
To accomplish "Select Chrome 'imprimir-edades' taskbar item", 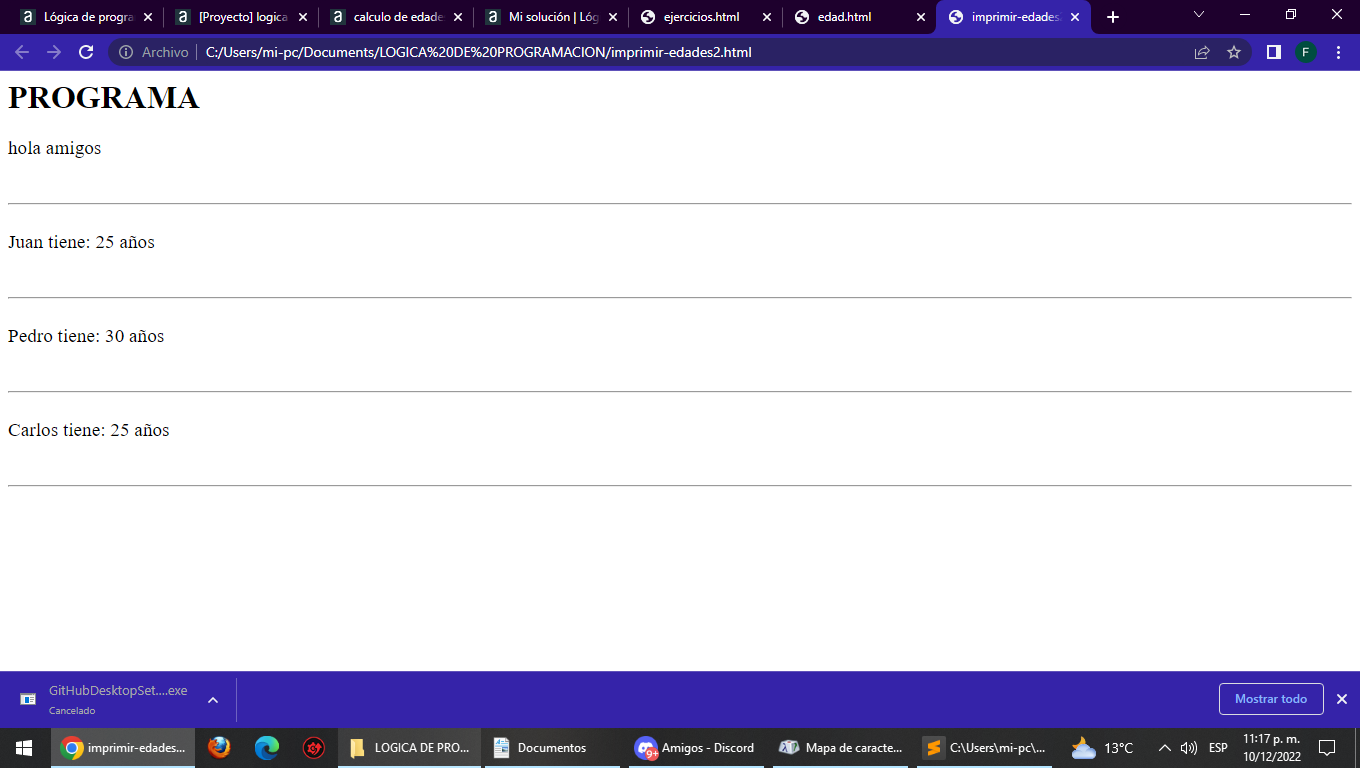I will (x=123, y=748).
